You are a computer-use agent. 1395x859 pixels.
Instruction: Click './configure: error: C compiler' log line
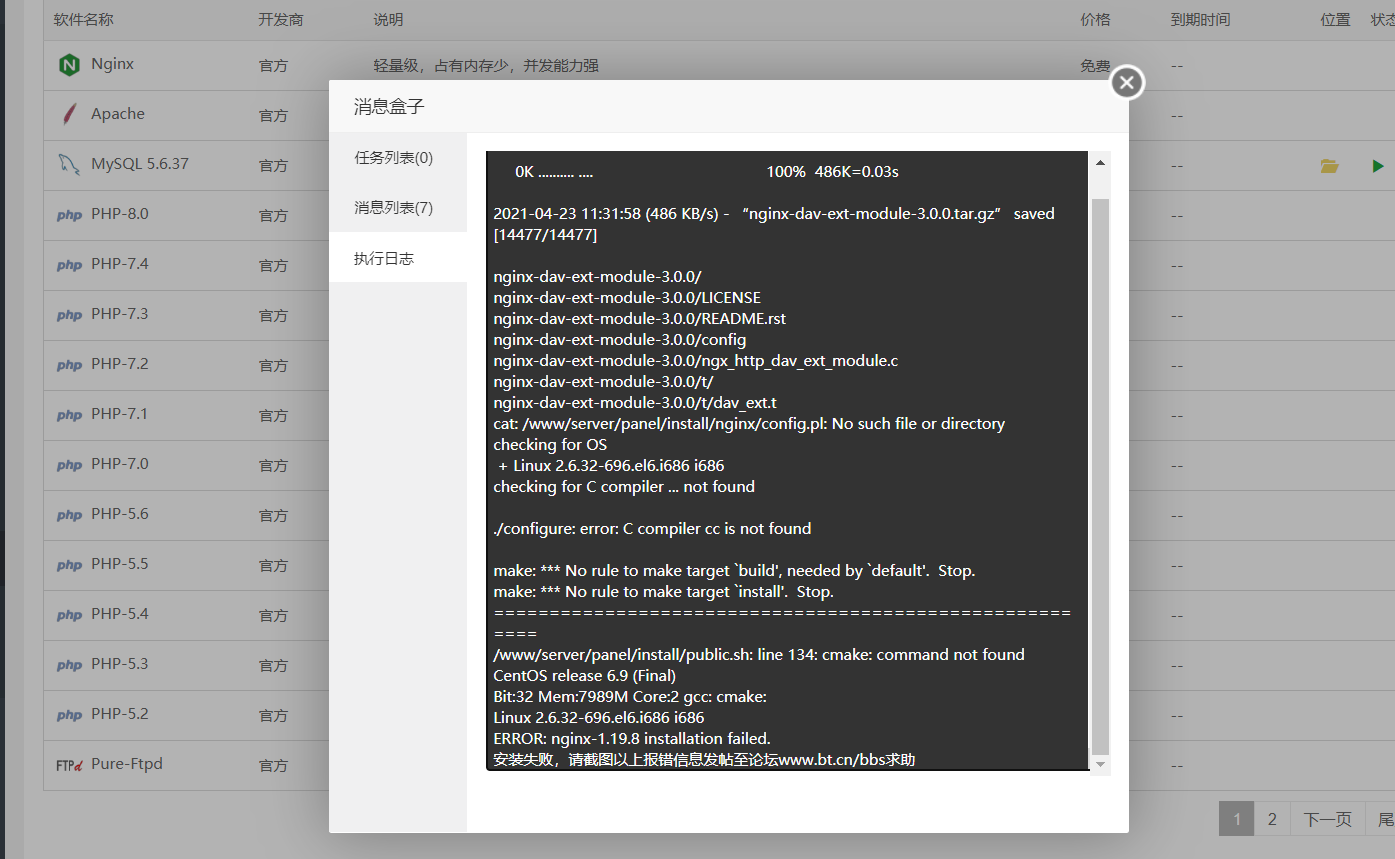pos(652,529)
